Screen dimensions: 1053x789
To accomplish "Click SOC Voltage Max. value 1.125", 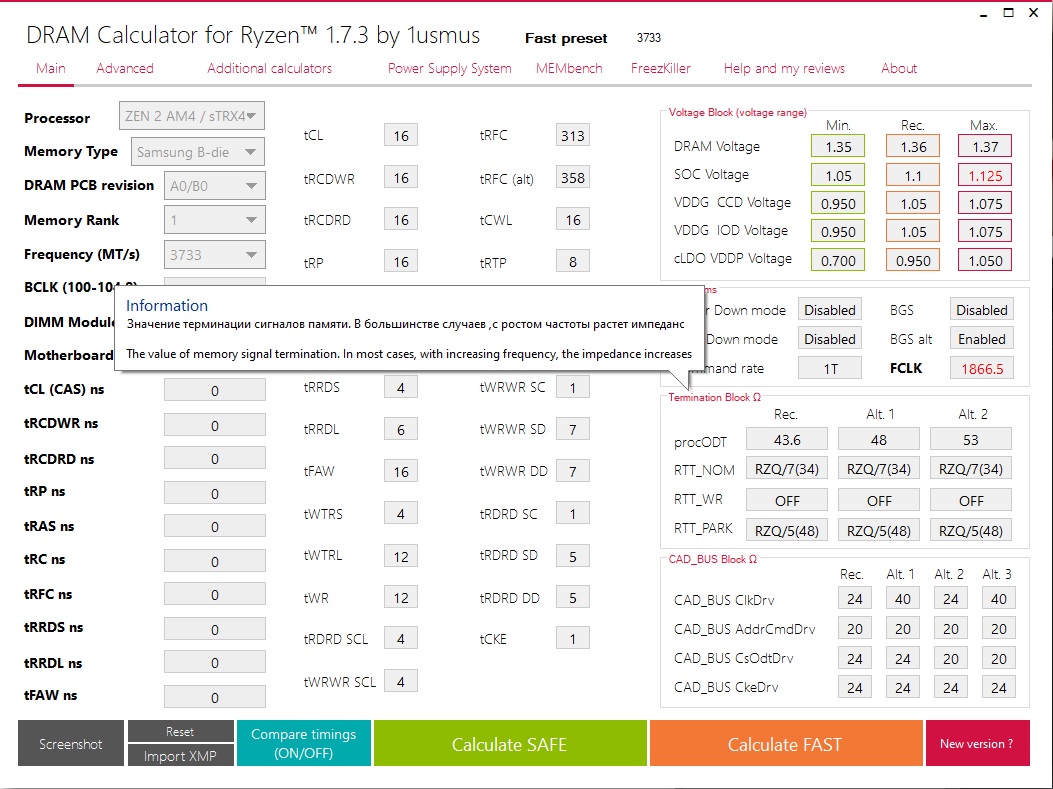I will coord(985,175).
